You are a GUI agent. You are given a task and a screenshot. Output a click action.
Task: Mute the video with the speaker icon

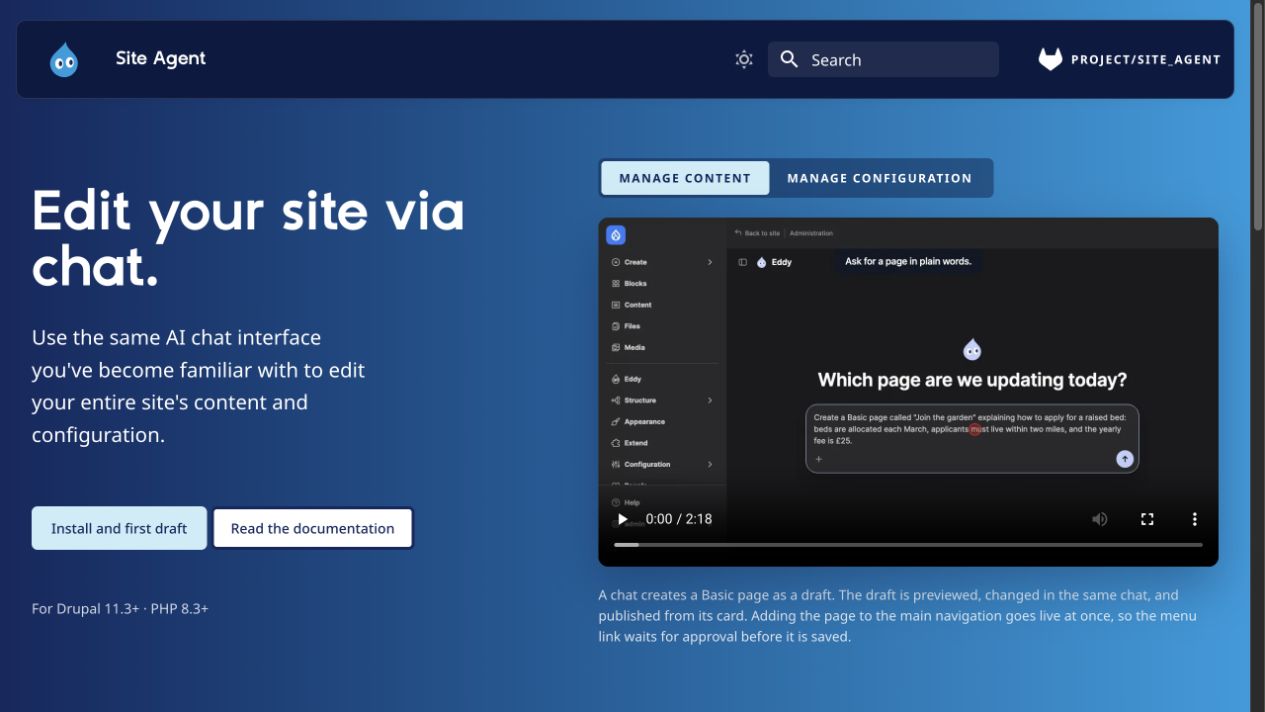1100,519
